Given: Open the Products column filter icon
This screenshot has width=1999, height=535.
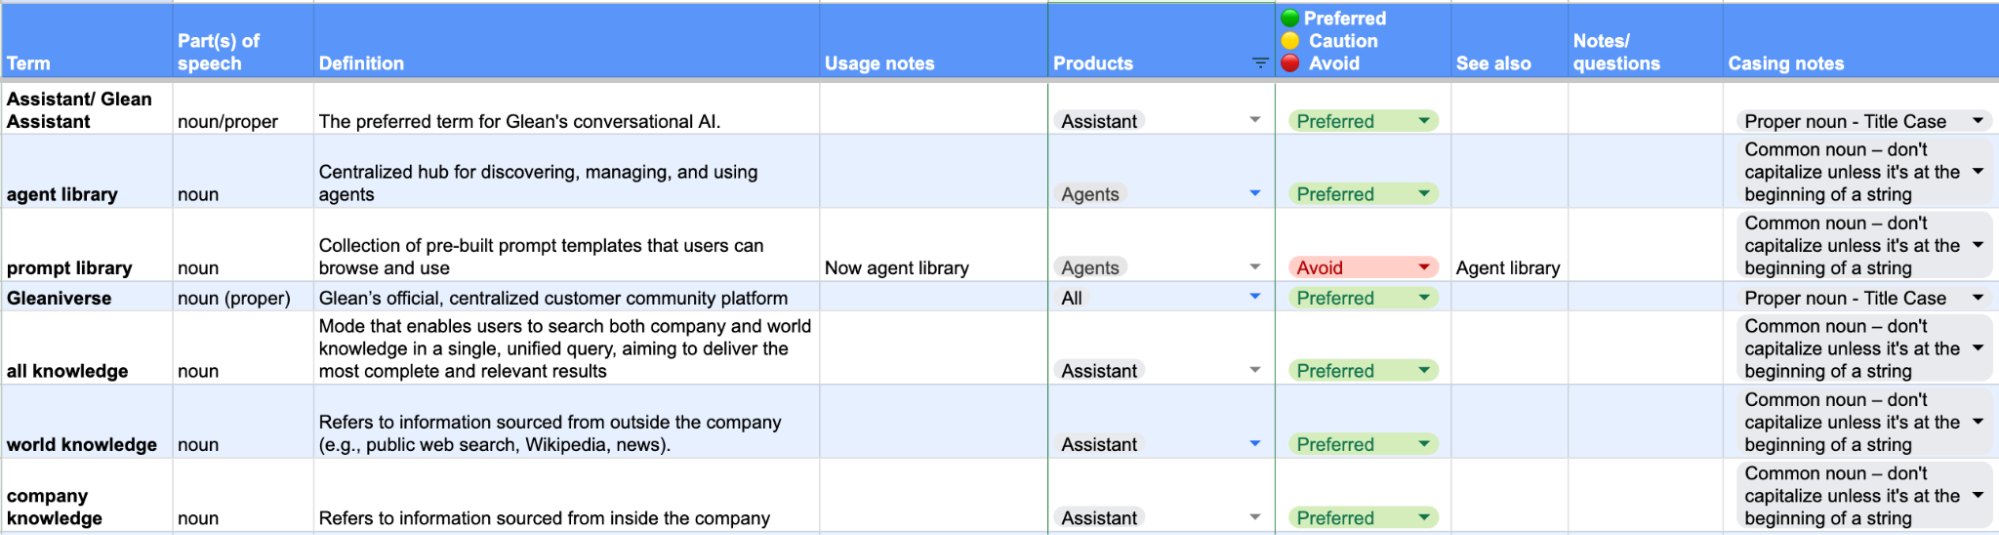Looking at the screenshot, I should click(x=1260, y=63).
